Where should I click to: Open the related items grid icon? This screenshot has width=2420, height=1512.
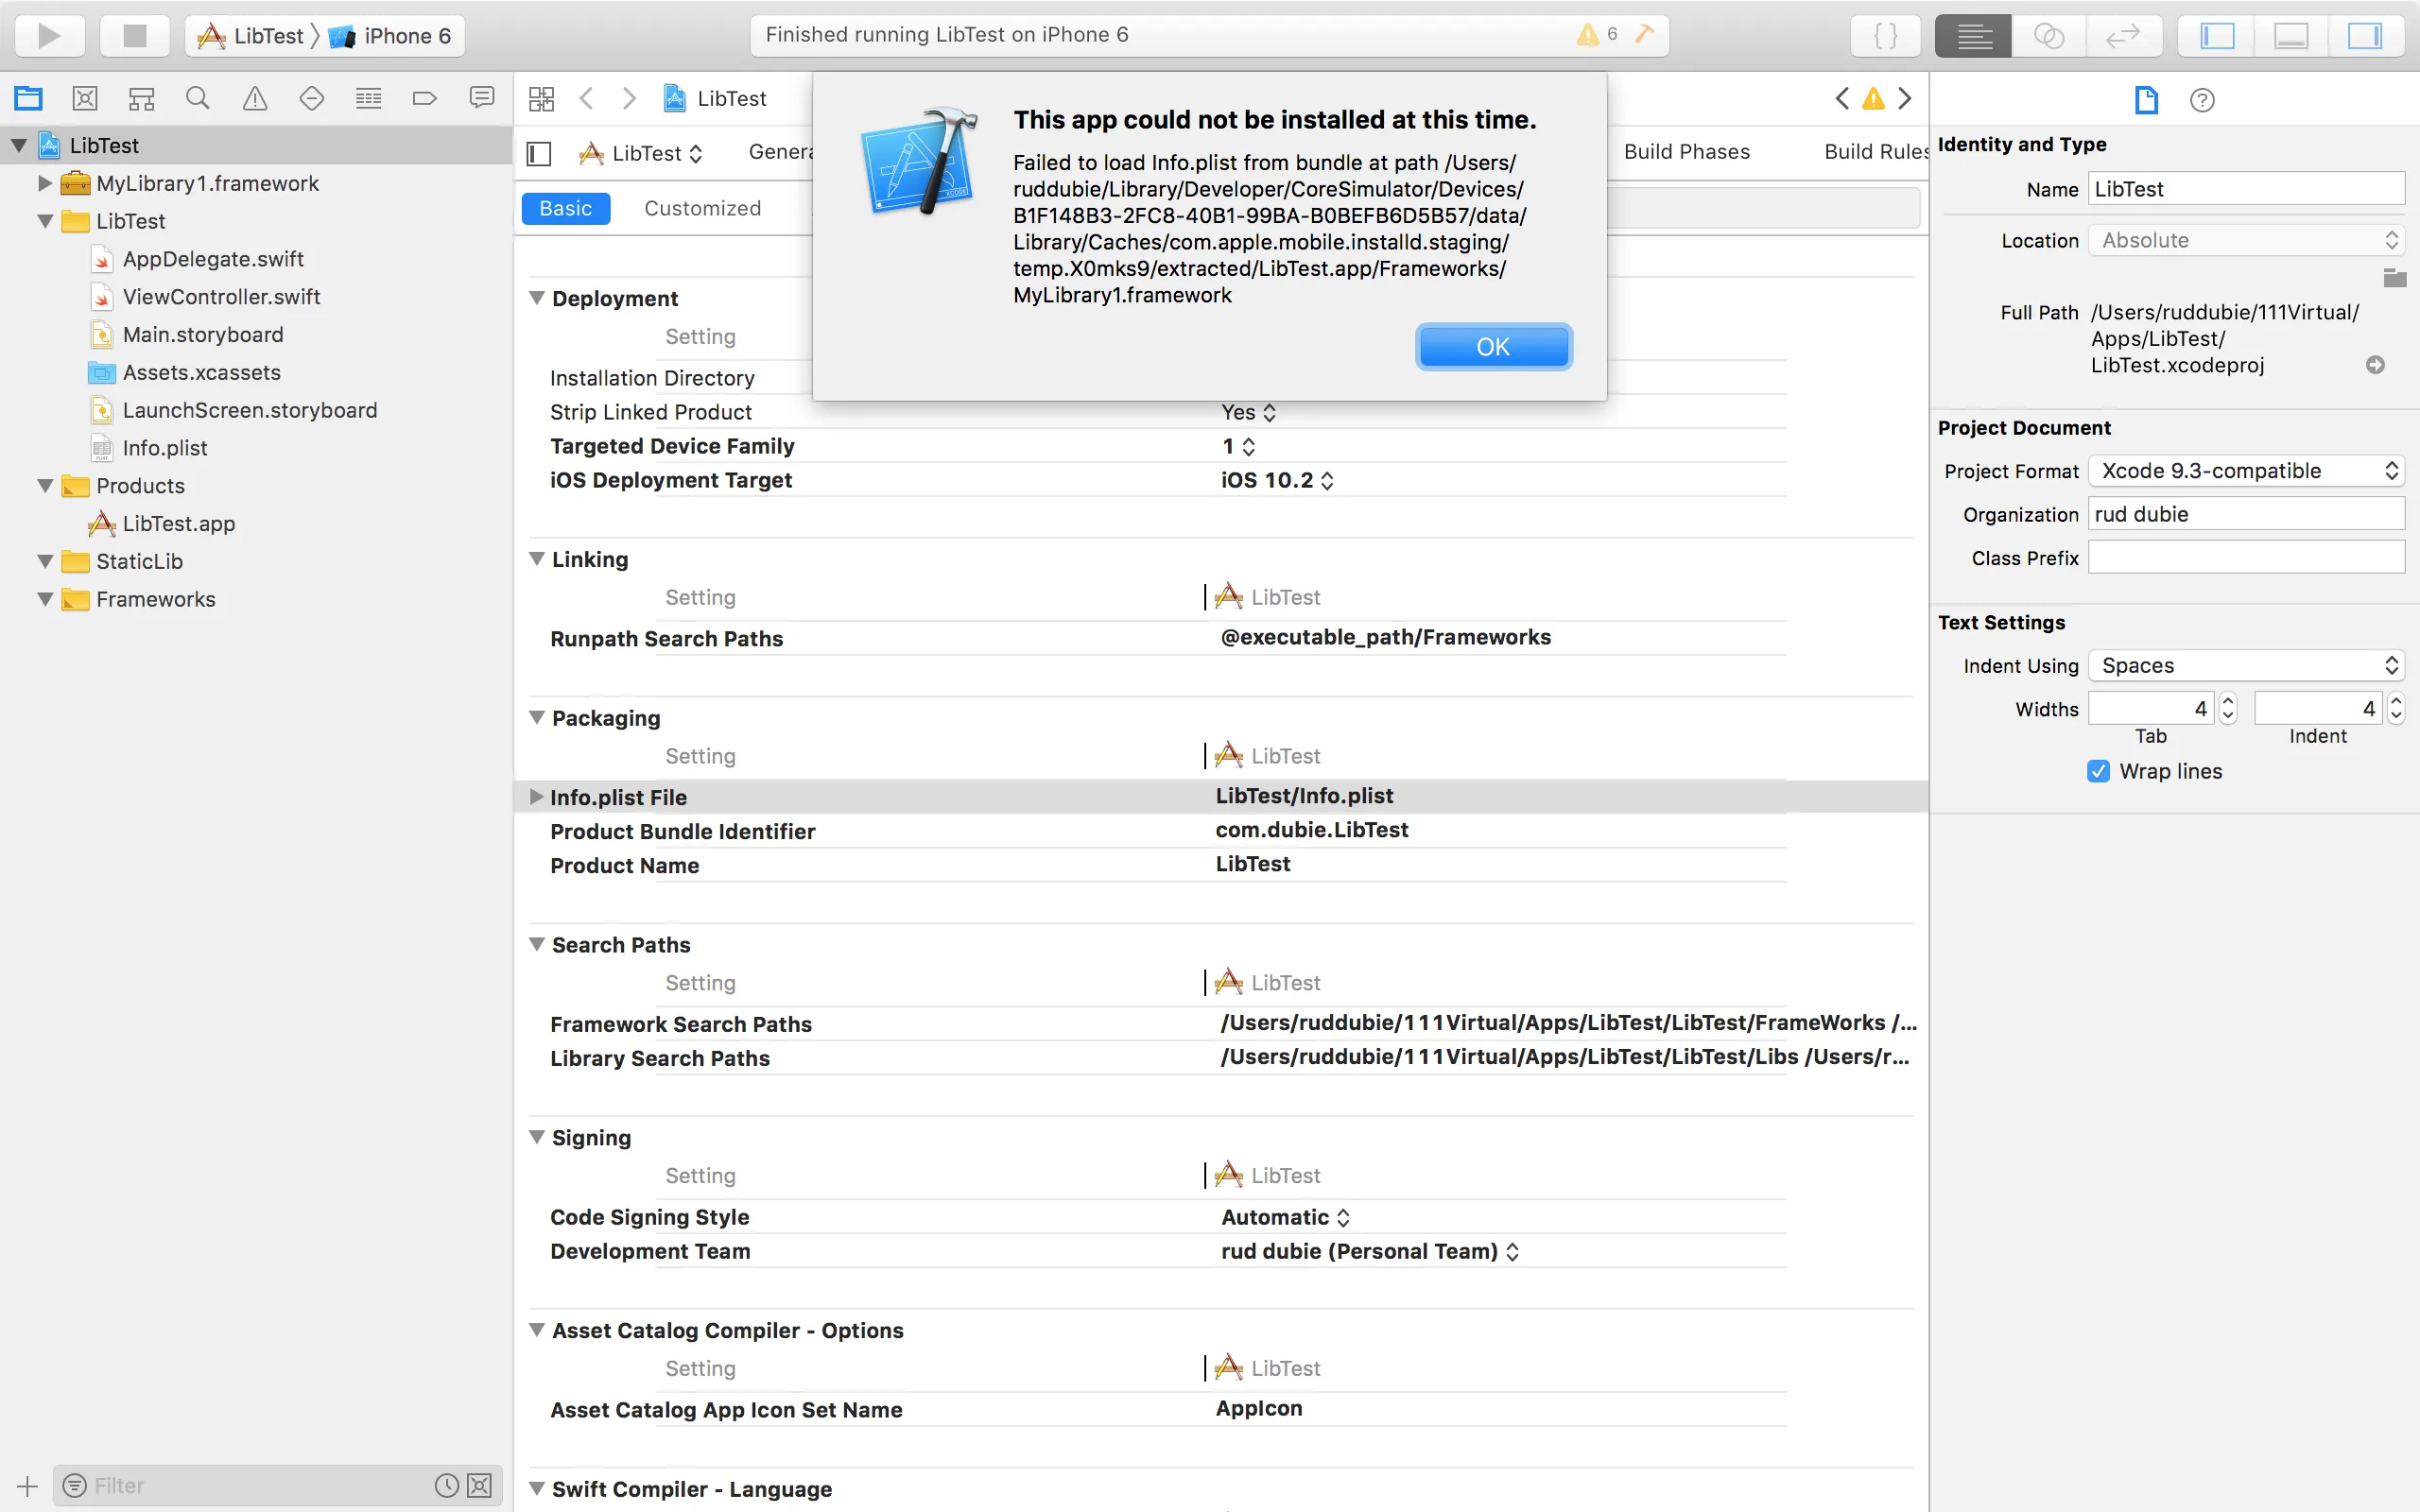click(x=541, y=98)
